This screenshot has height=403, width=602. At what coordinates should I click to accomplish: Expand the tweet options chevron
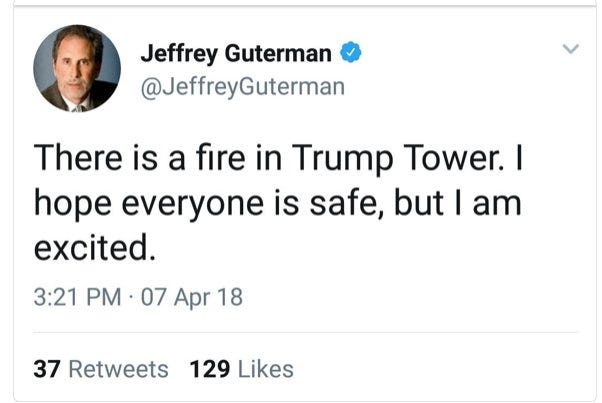pos(571,49)
